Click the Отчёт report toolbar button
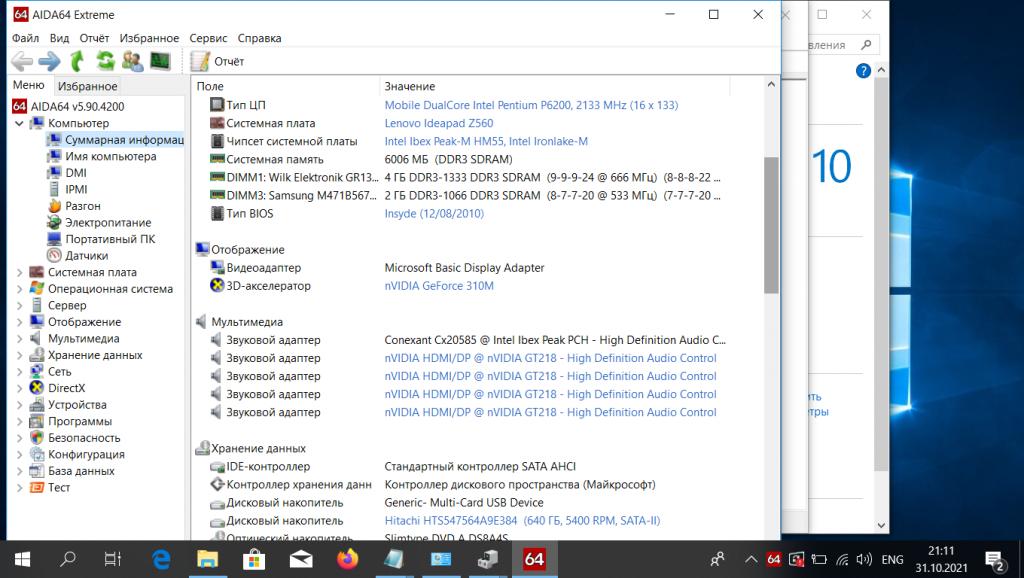This screenshot has height=578, width=1024. pos(217,61)
